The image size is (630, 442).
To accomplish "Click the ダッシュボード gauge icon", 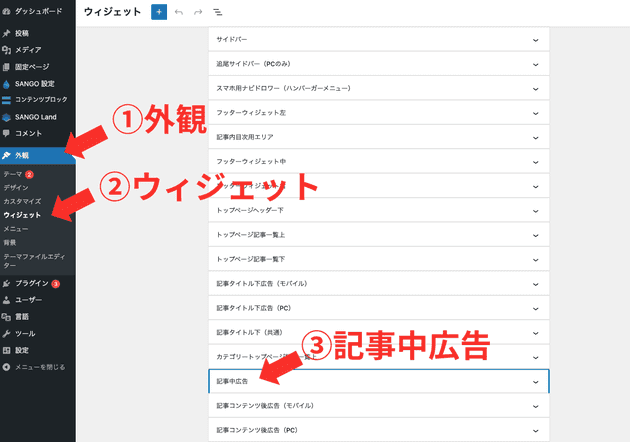I will (x=6, y=12).
